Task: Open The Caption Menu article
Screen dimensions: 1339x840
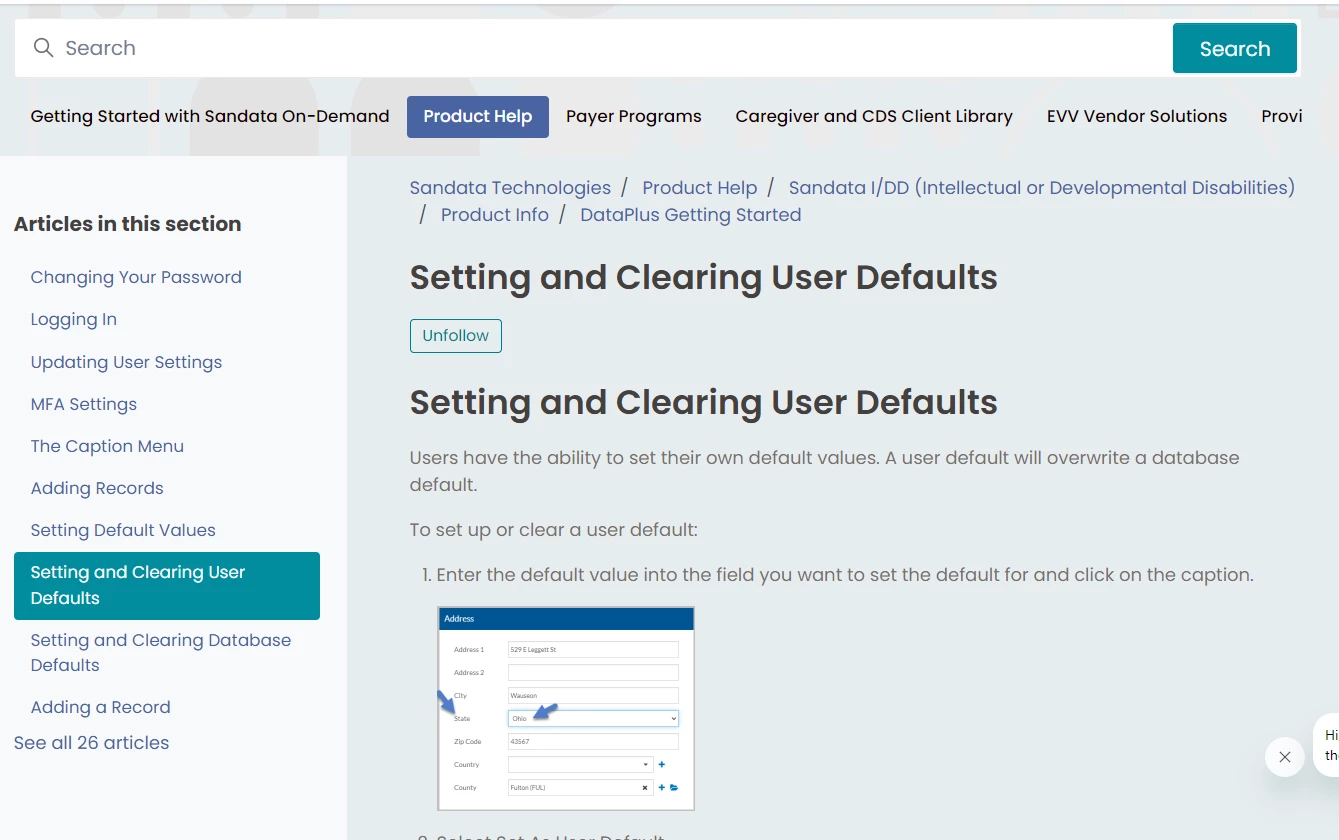Action: (x=107, y=446)
